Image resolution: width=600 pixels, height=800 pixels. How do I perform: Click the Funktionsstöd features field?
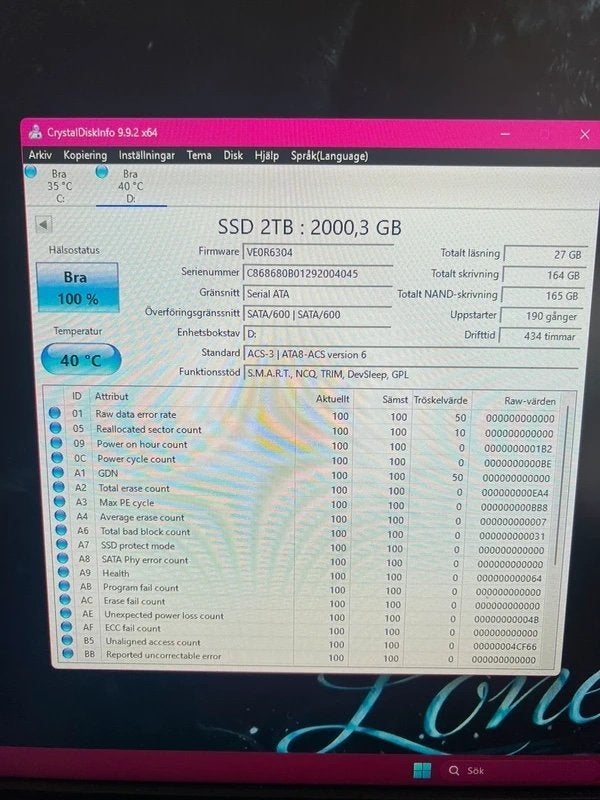pos(411,374)
